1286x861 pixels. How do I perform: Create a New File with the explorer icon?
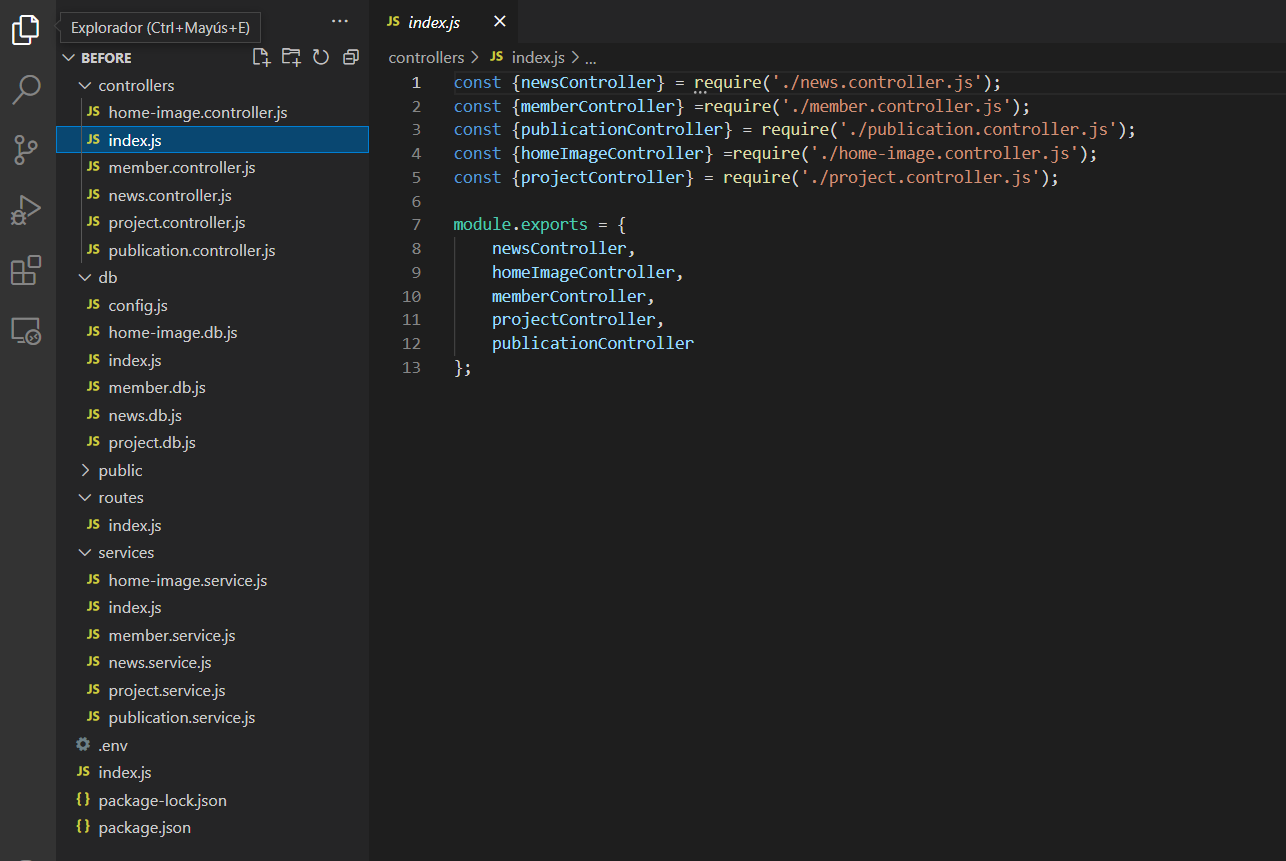coord(261,57)
